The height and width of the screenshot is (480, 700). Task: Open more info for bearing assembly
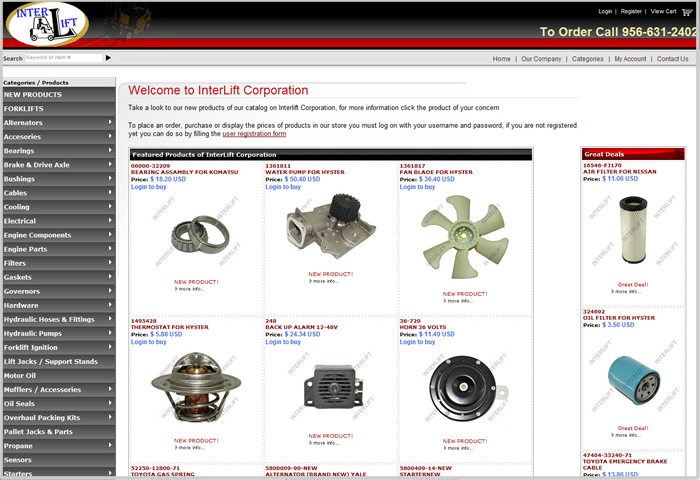point(190,289)
